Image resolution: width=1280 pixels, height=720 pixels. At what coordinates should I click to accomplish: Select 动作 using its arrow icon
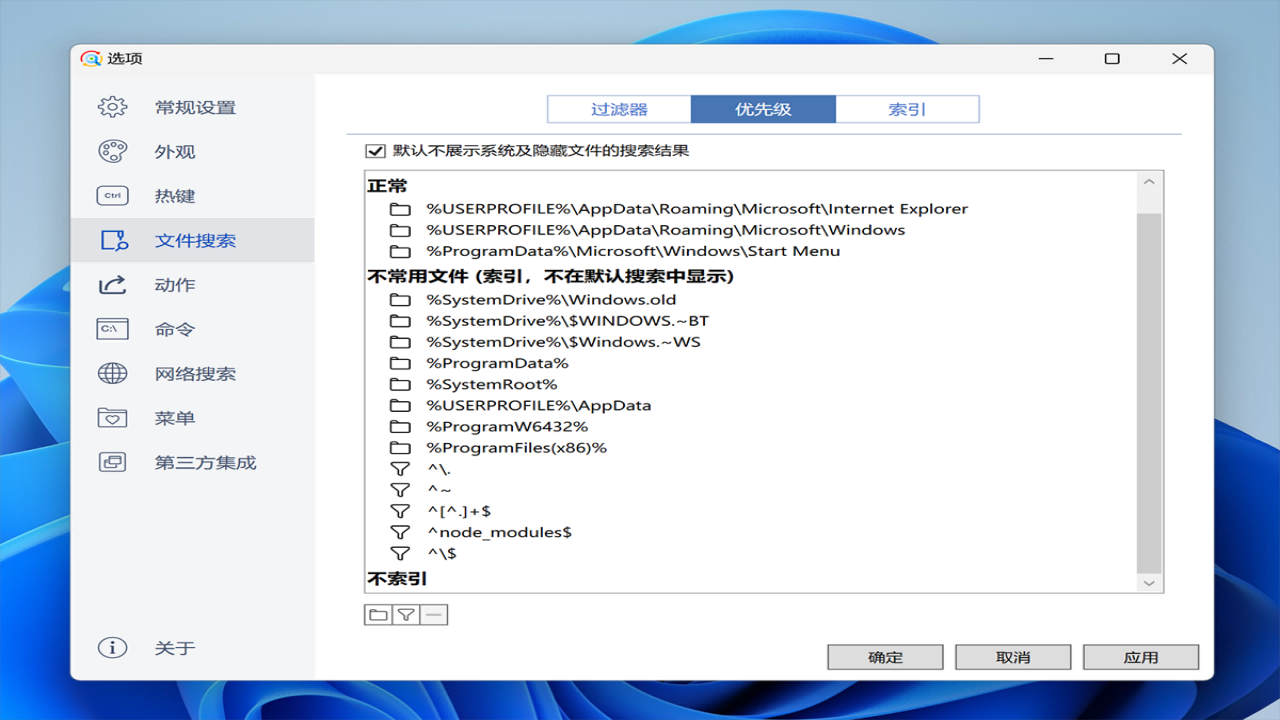112,284
